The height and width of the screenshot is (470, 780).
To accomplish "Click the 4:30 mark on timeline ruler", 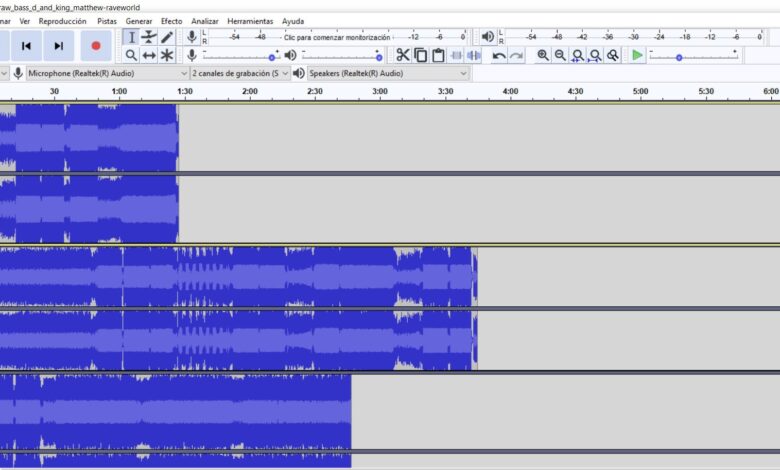I will pyautogui.click(x=576, y=92).
